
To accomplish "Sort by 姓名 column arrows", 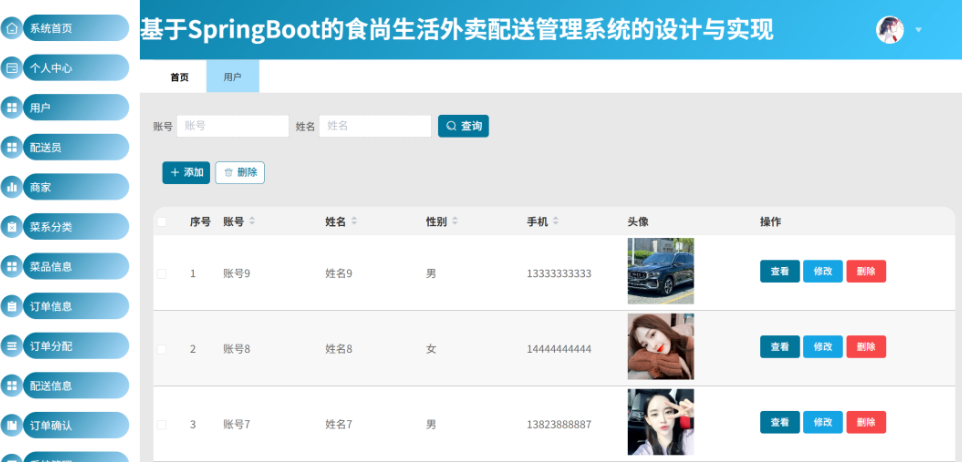I will click(x=353, y=221).
